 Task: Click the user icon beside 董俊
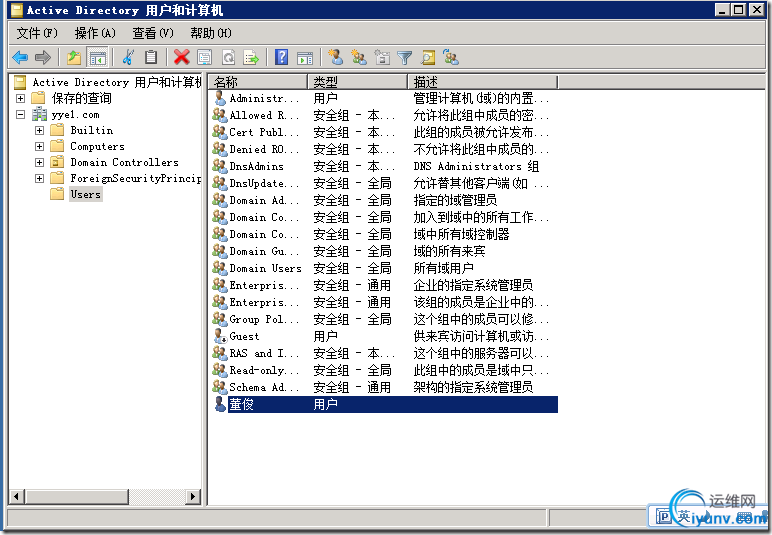tap(220, 404)
